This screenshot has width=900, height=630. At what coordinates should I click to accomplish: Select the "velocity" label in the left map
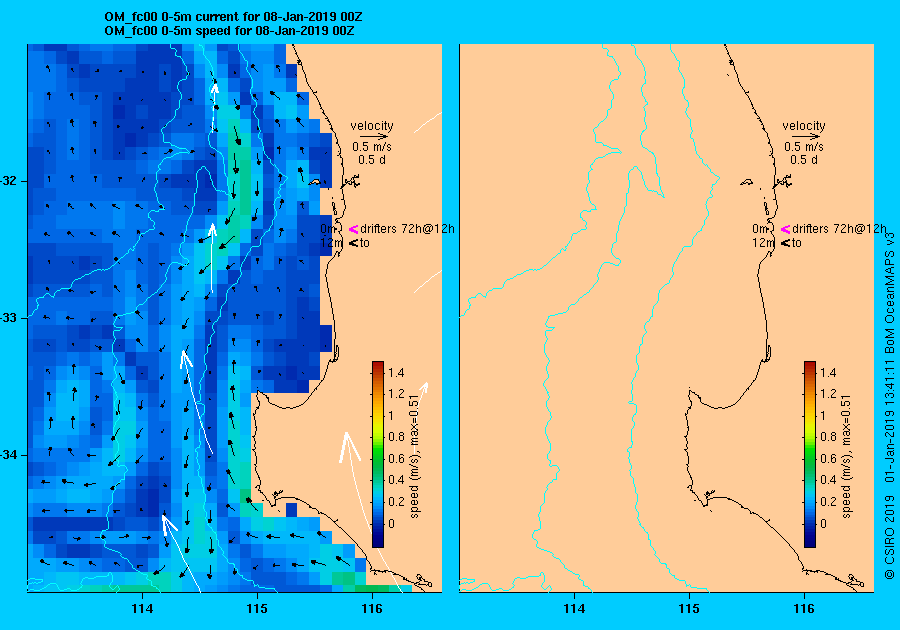[x=372, y=126]
